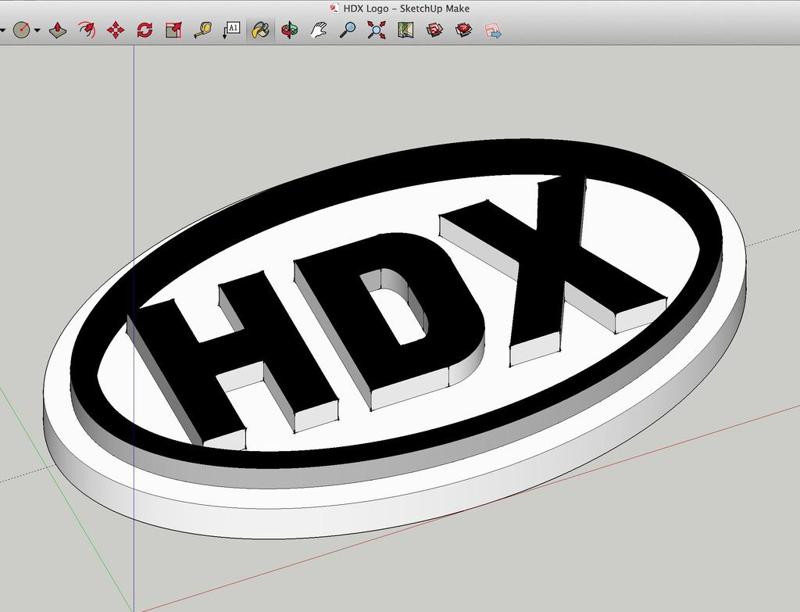Activate the Rotate tool with circular arrows

click(144, 30)
